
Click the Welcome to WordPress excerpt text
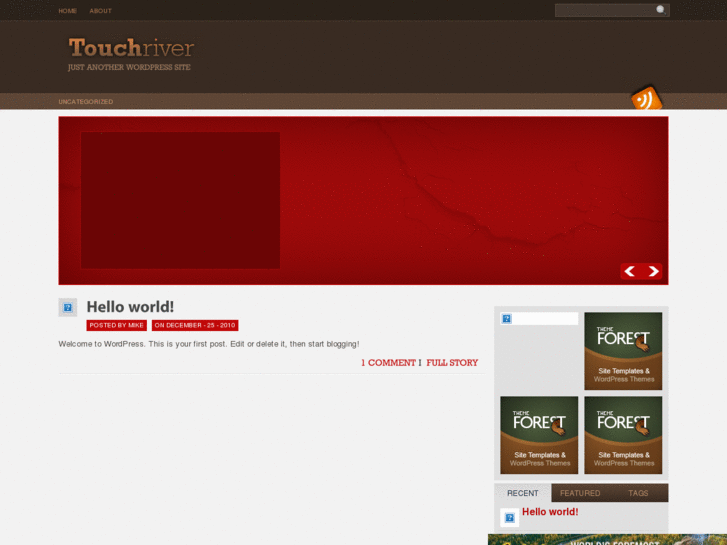click(x=209, y=344)
